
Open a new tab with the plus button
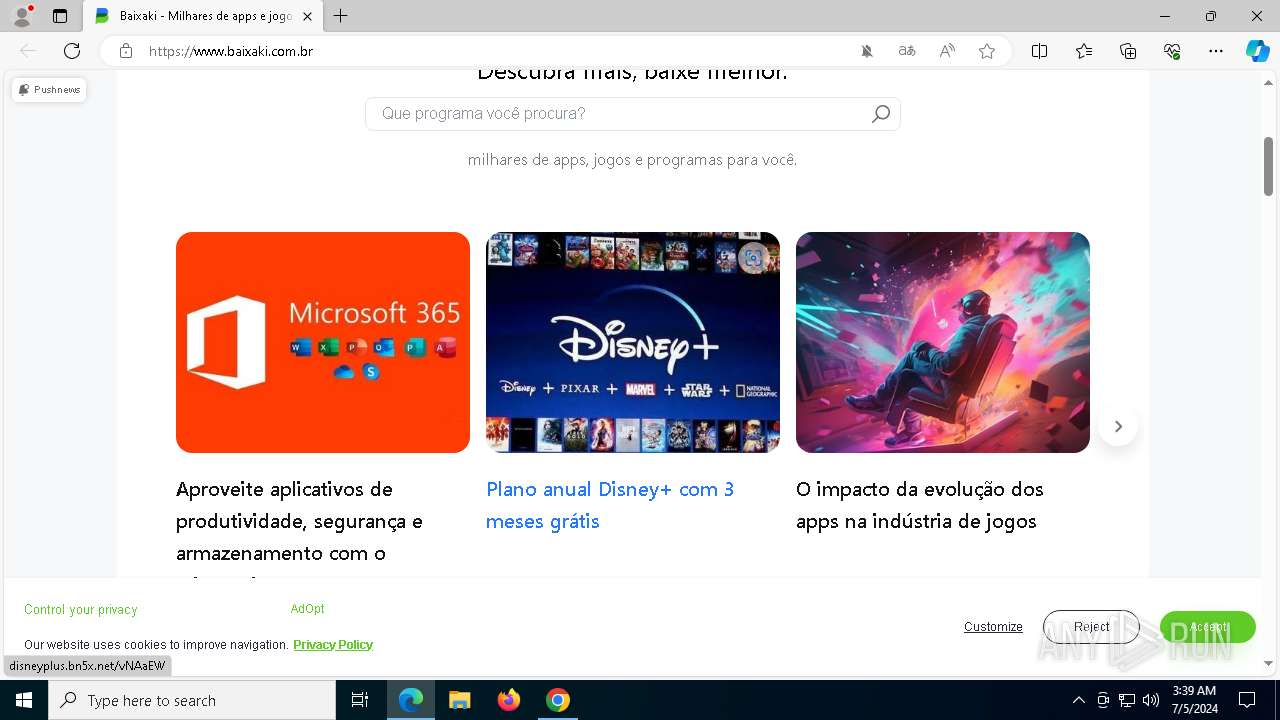(340, 16)
